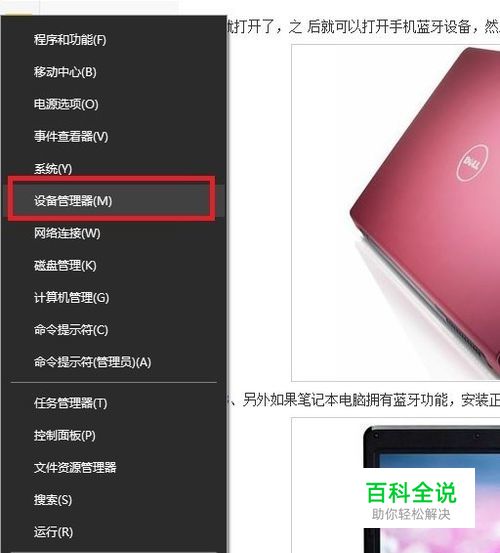Image resolution: width=500 pixels, height=553 pixels.
Task: Open 网络连接(W)
Action: point(113,233)
